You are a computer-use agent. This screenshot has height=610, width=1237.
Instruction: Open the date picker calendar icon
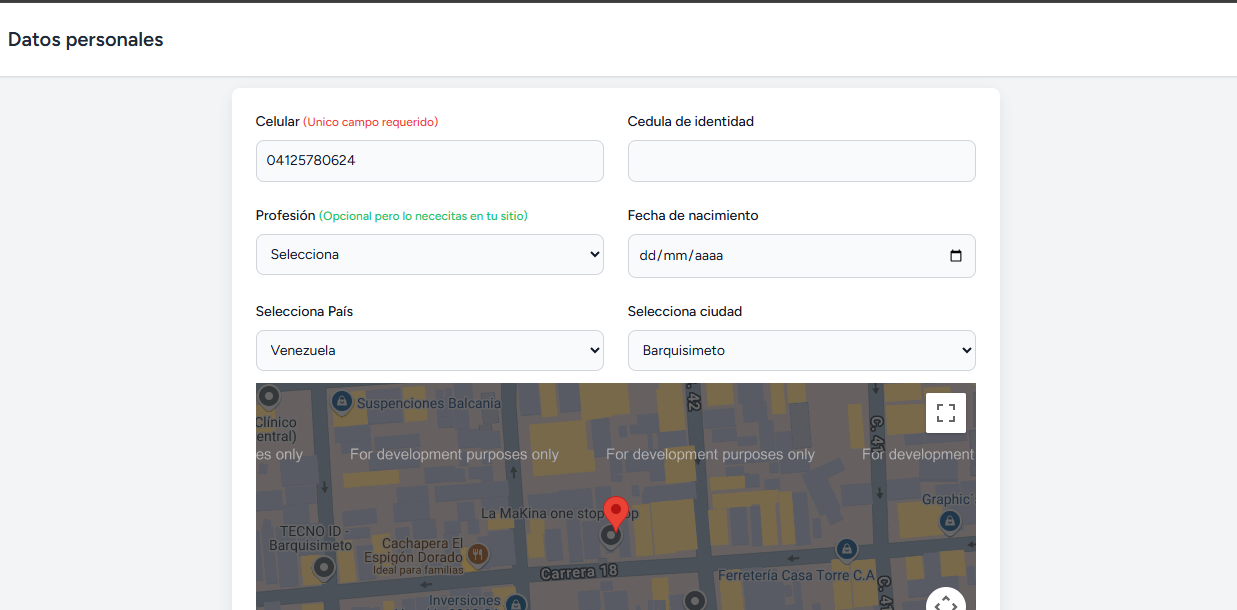(956, 255)
